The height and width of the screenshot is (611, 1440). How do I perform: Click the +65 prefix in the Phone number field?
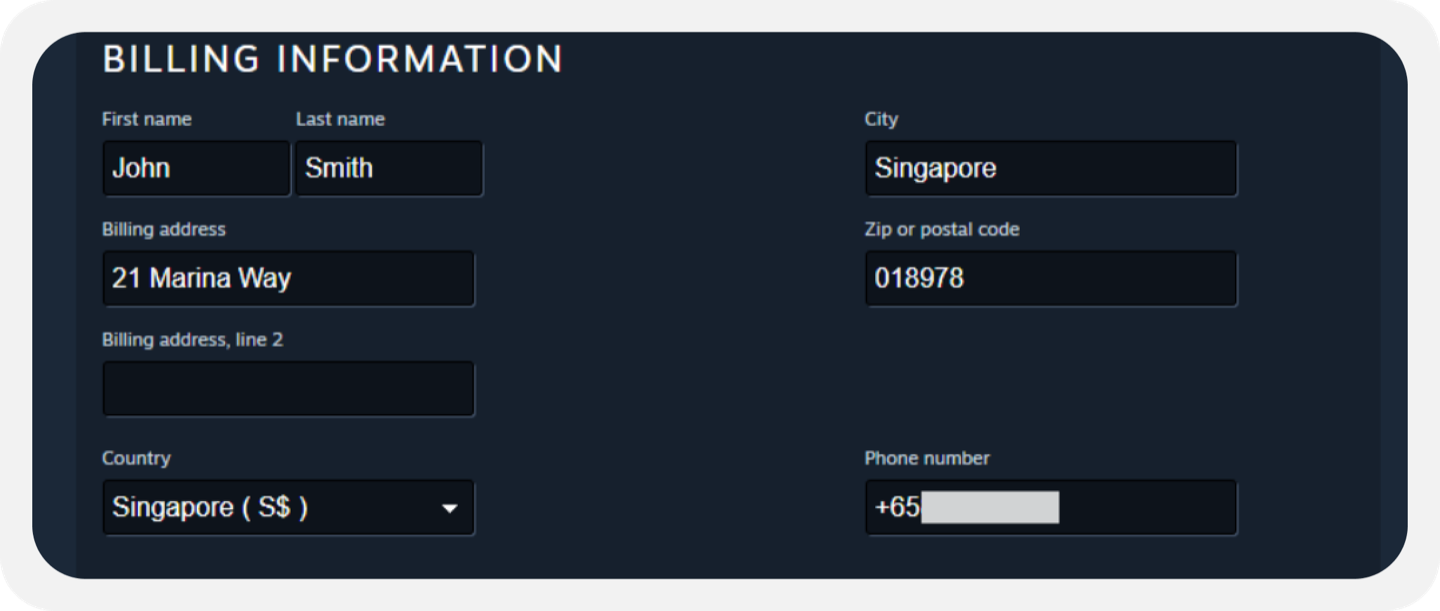tap(897, 507)
